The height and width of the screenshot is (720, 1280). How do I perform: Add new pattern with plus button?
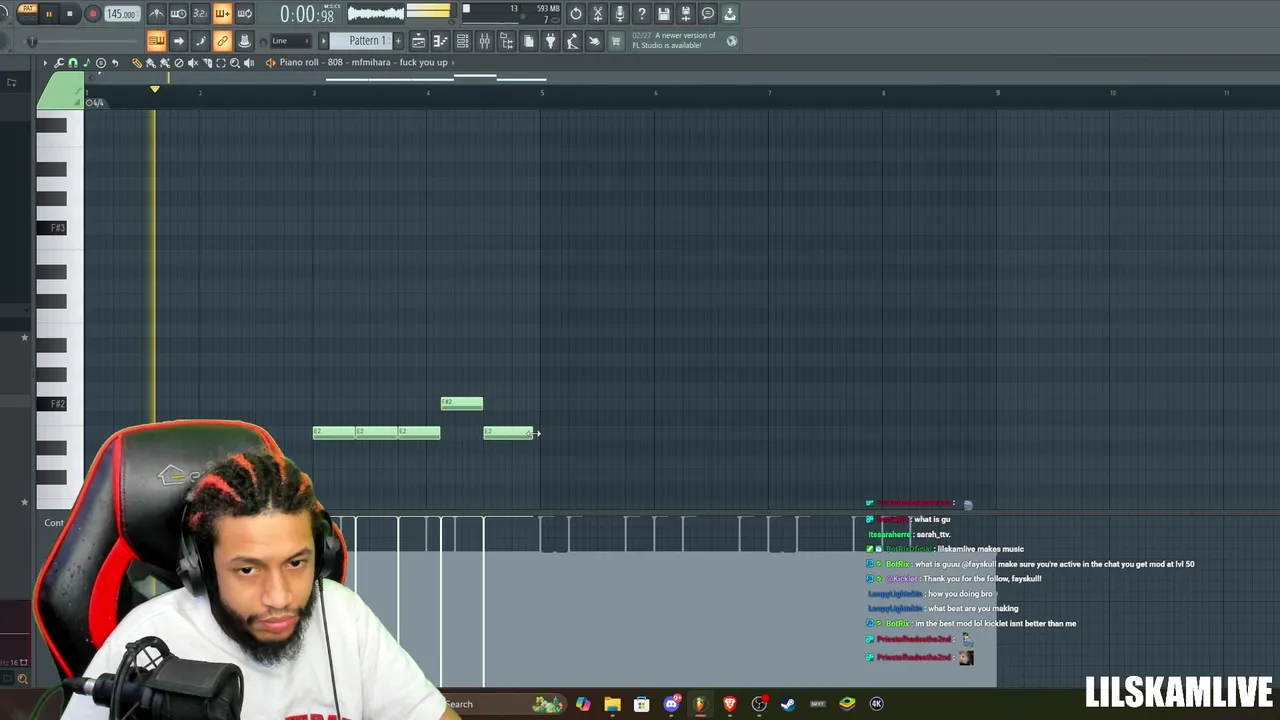point(398,41)
